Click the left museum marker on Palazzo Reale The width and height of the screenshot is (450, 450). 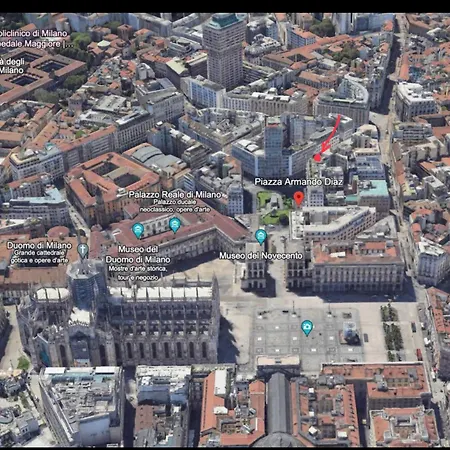tap(138, 231)
